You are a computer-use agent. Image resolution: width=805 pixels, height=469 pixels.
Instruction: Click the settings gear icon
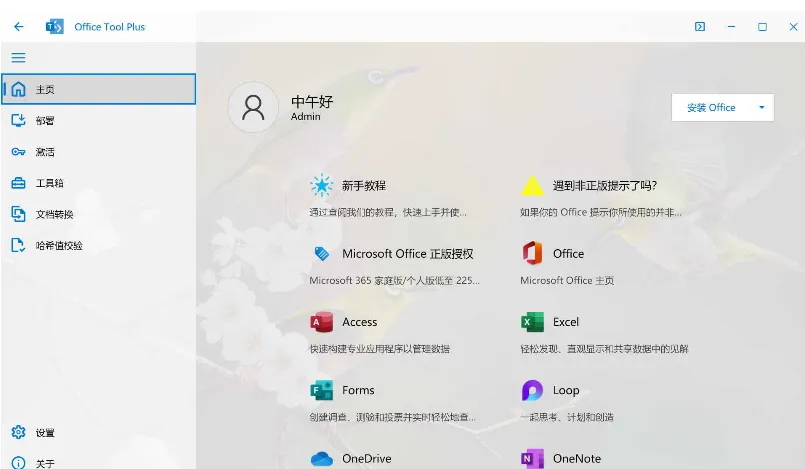click(18, 433)
